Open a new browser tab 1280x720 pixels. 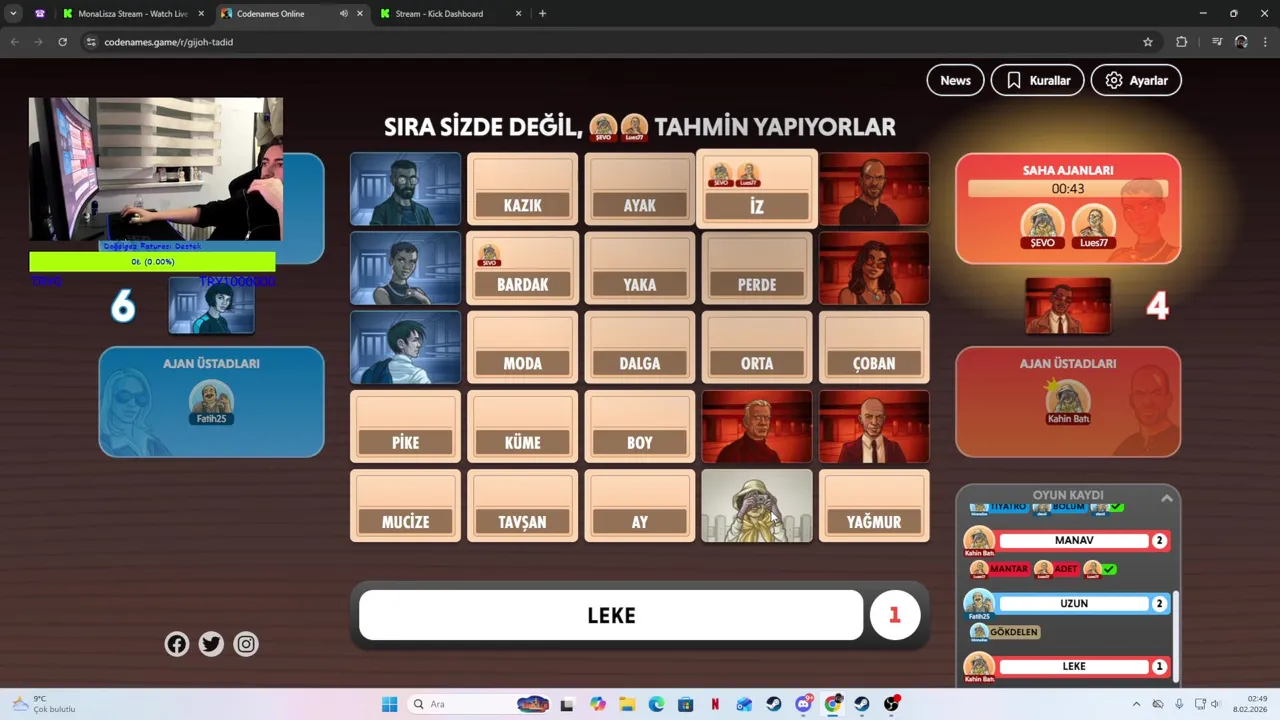pos(542,14)
